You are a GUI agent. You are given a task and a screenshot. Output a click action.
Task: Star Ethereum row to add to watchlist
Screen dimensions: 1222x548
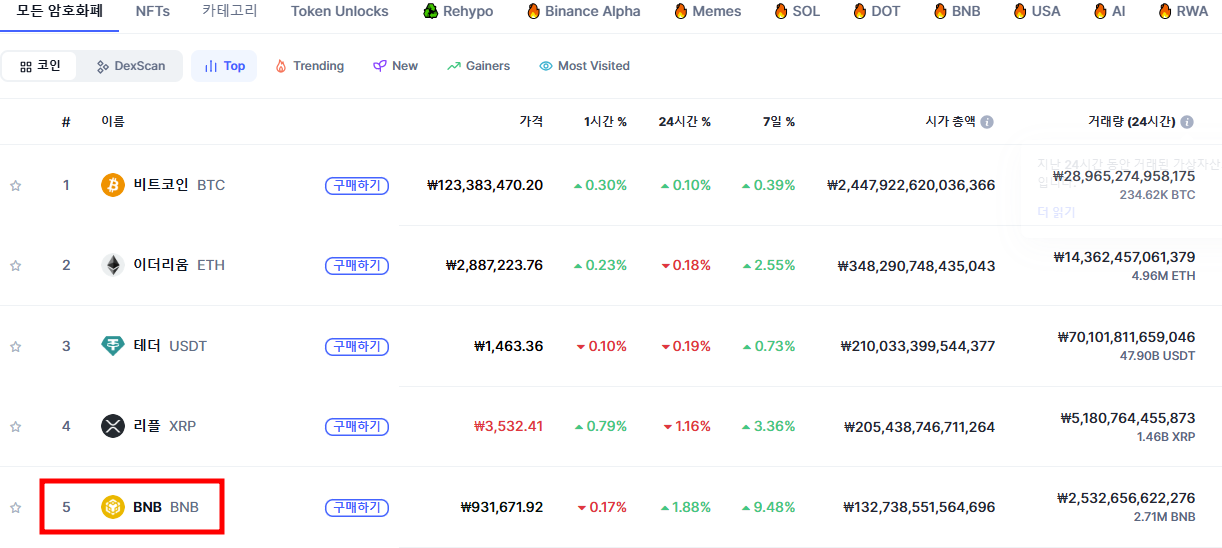click(15, 265)
